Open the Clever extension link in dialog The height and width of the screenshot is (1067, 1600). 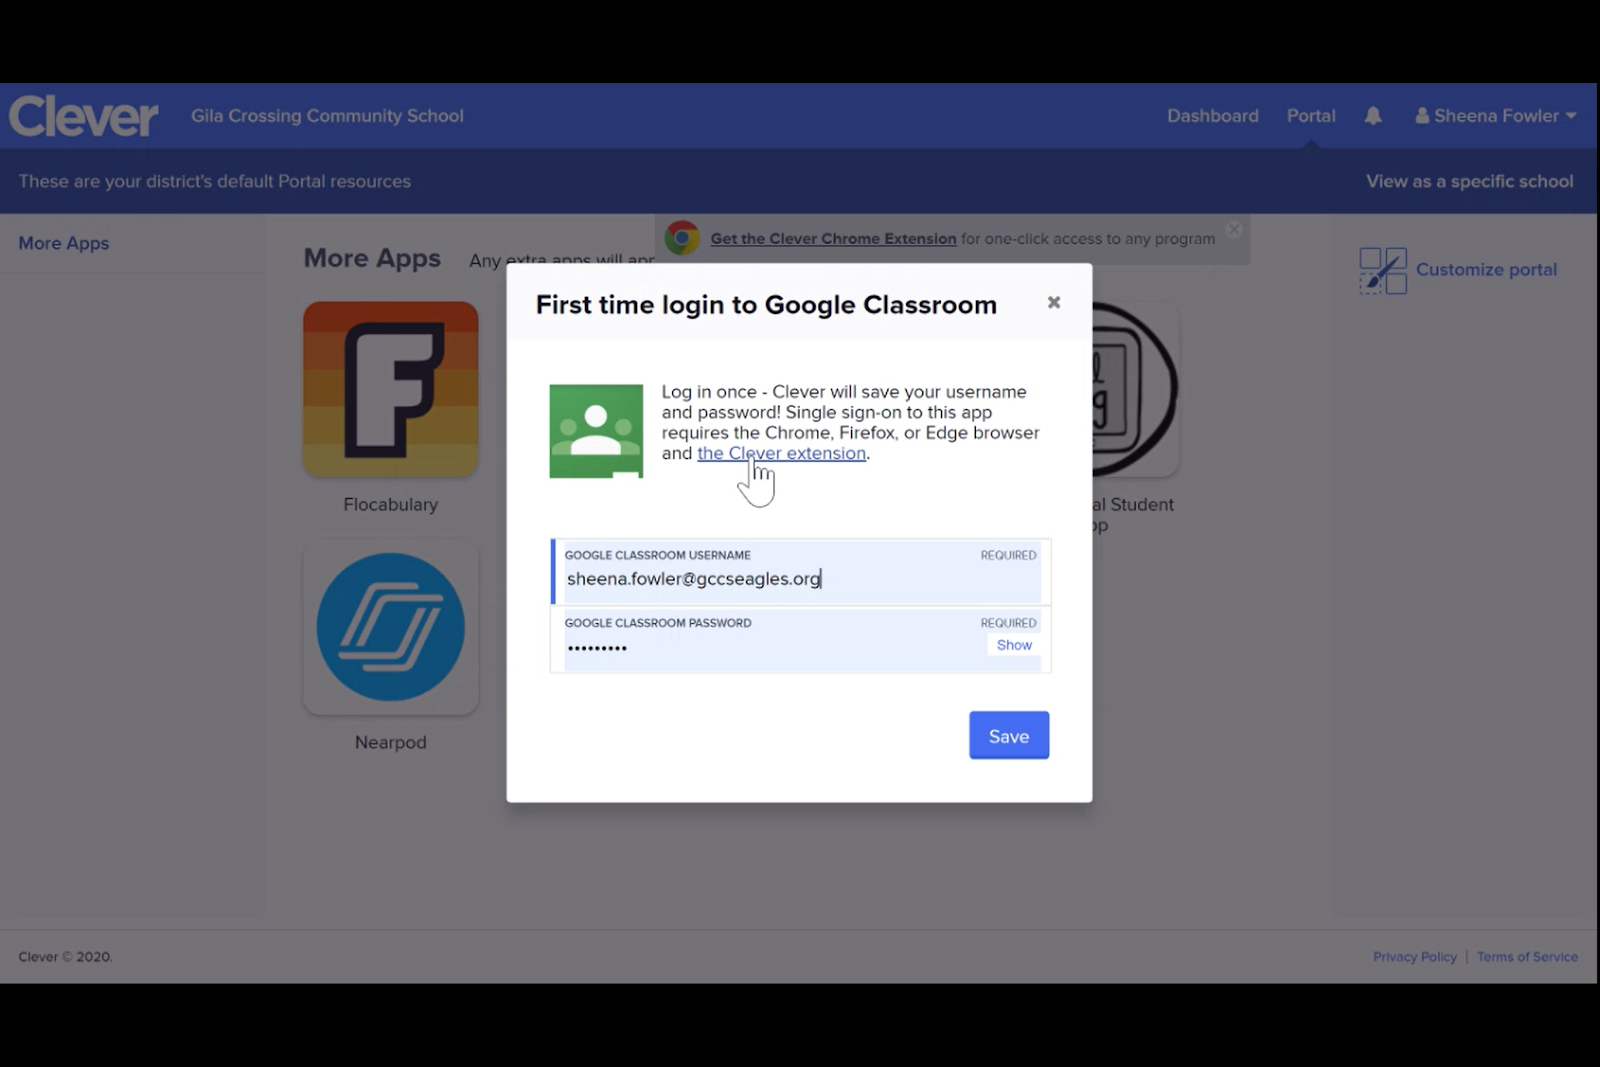(x=782, y=453)
